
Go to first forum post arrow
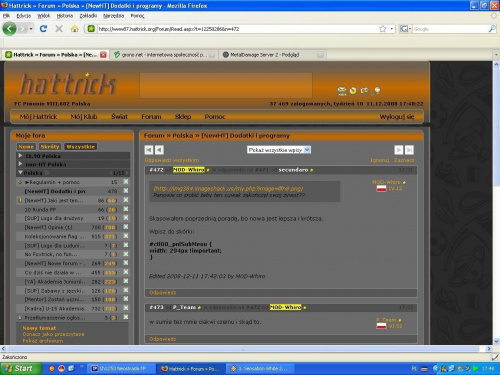(149, 150)
